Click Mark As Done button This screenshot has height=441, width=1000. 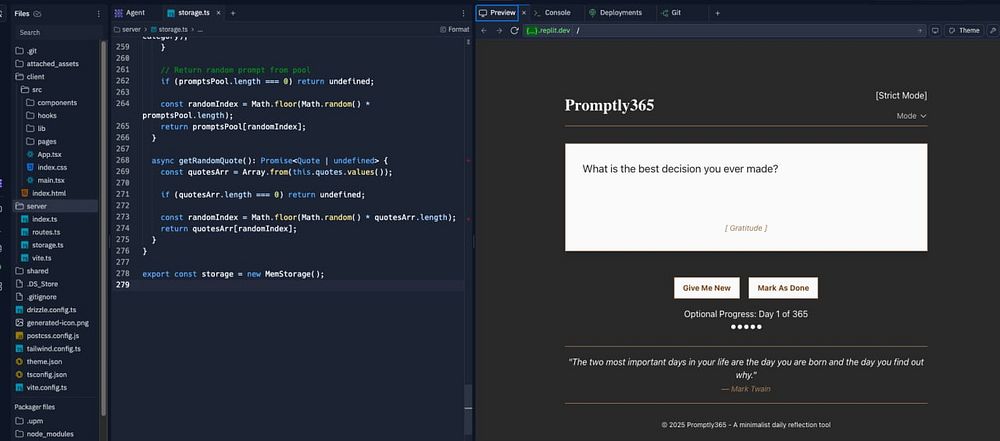pos(783,288)
